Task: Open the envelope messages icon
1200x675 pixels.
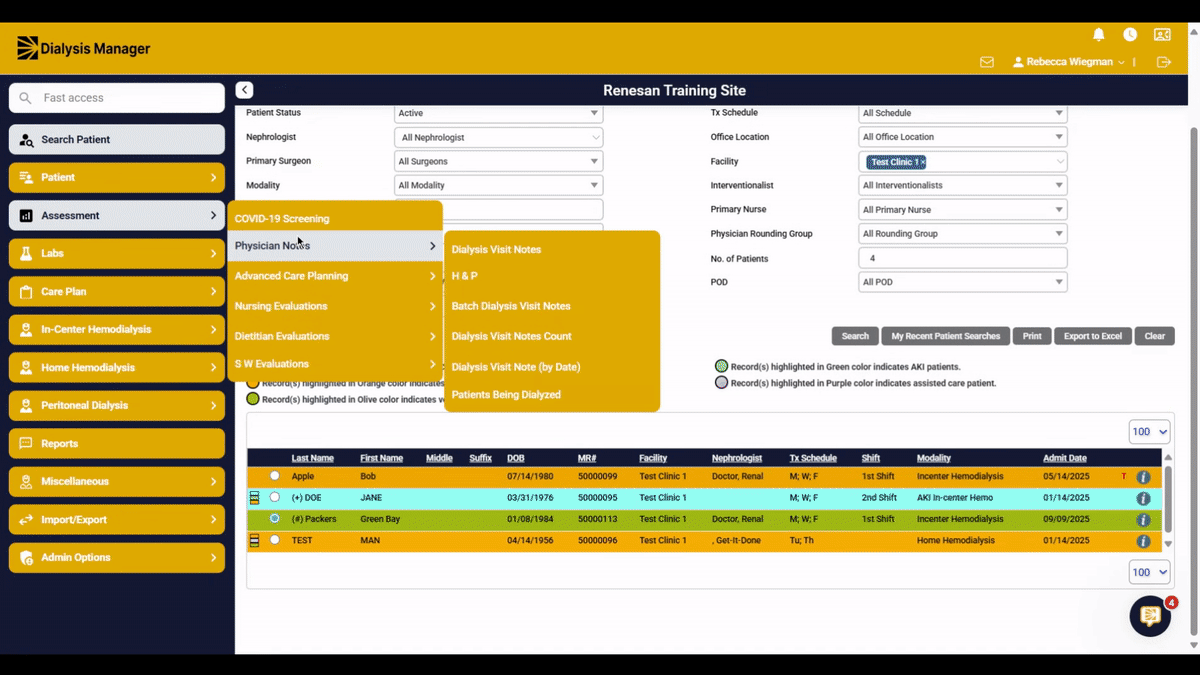Action: pyautogui.click(x=987, y=62)
